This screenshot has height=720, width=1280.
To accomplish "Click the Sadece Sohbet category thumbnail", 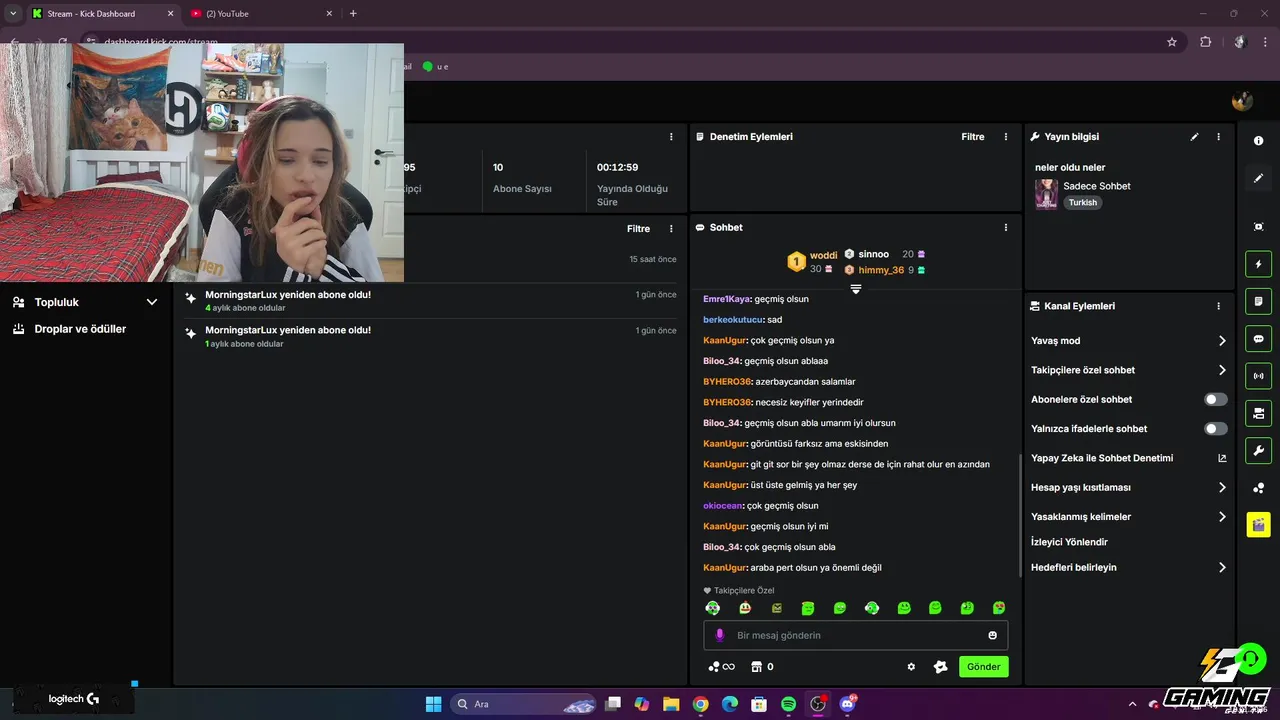I will tap(1046, 194).
